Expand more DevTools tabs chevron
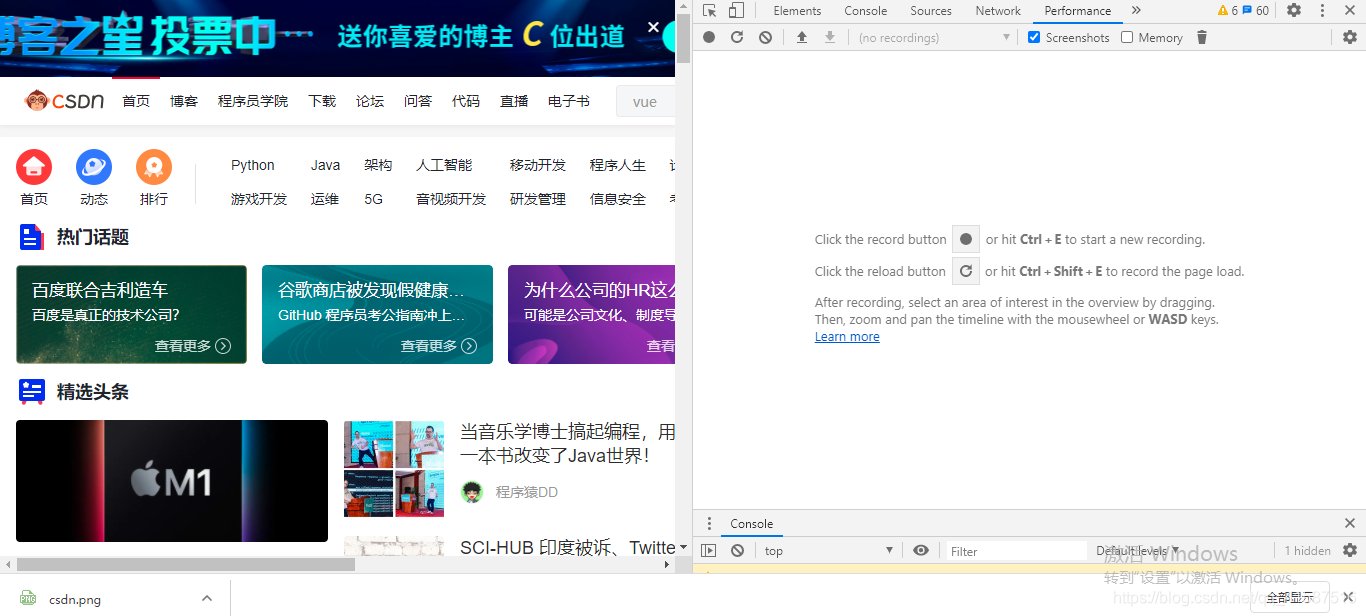 (1136, 11)
